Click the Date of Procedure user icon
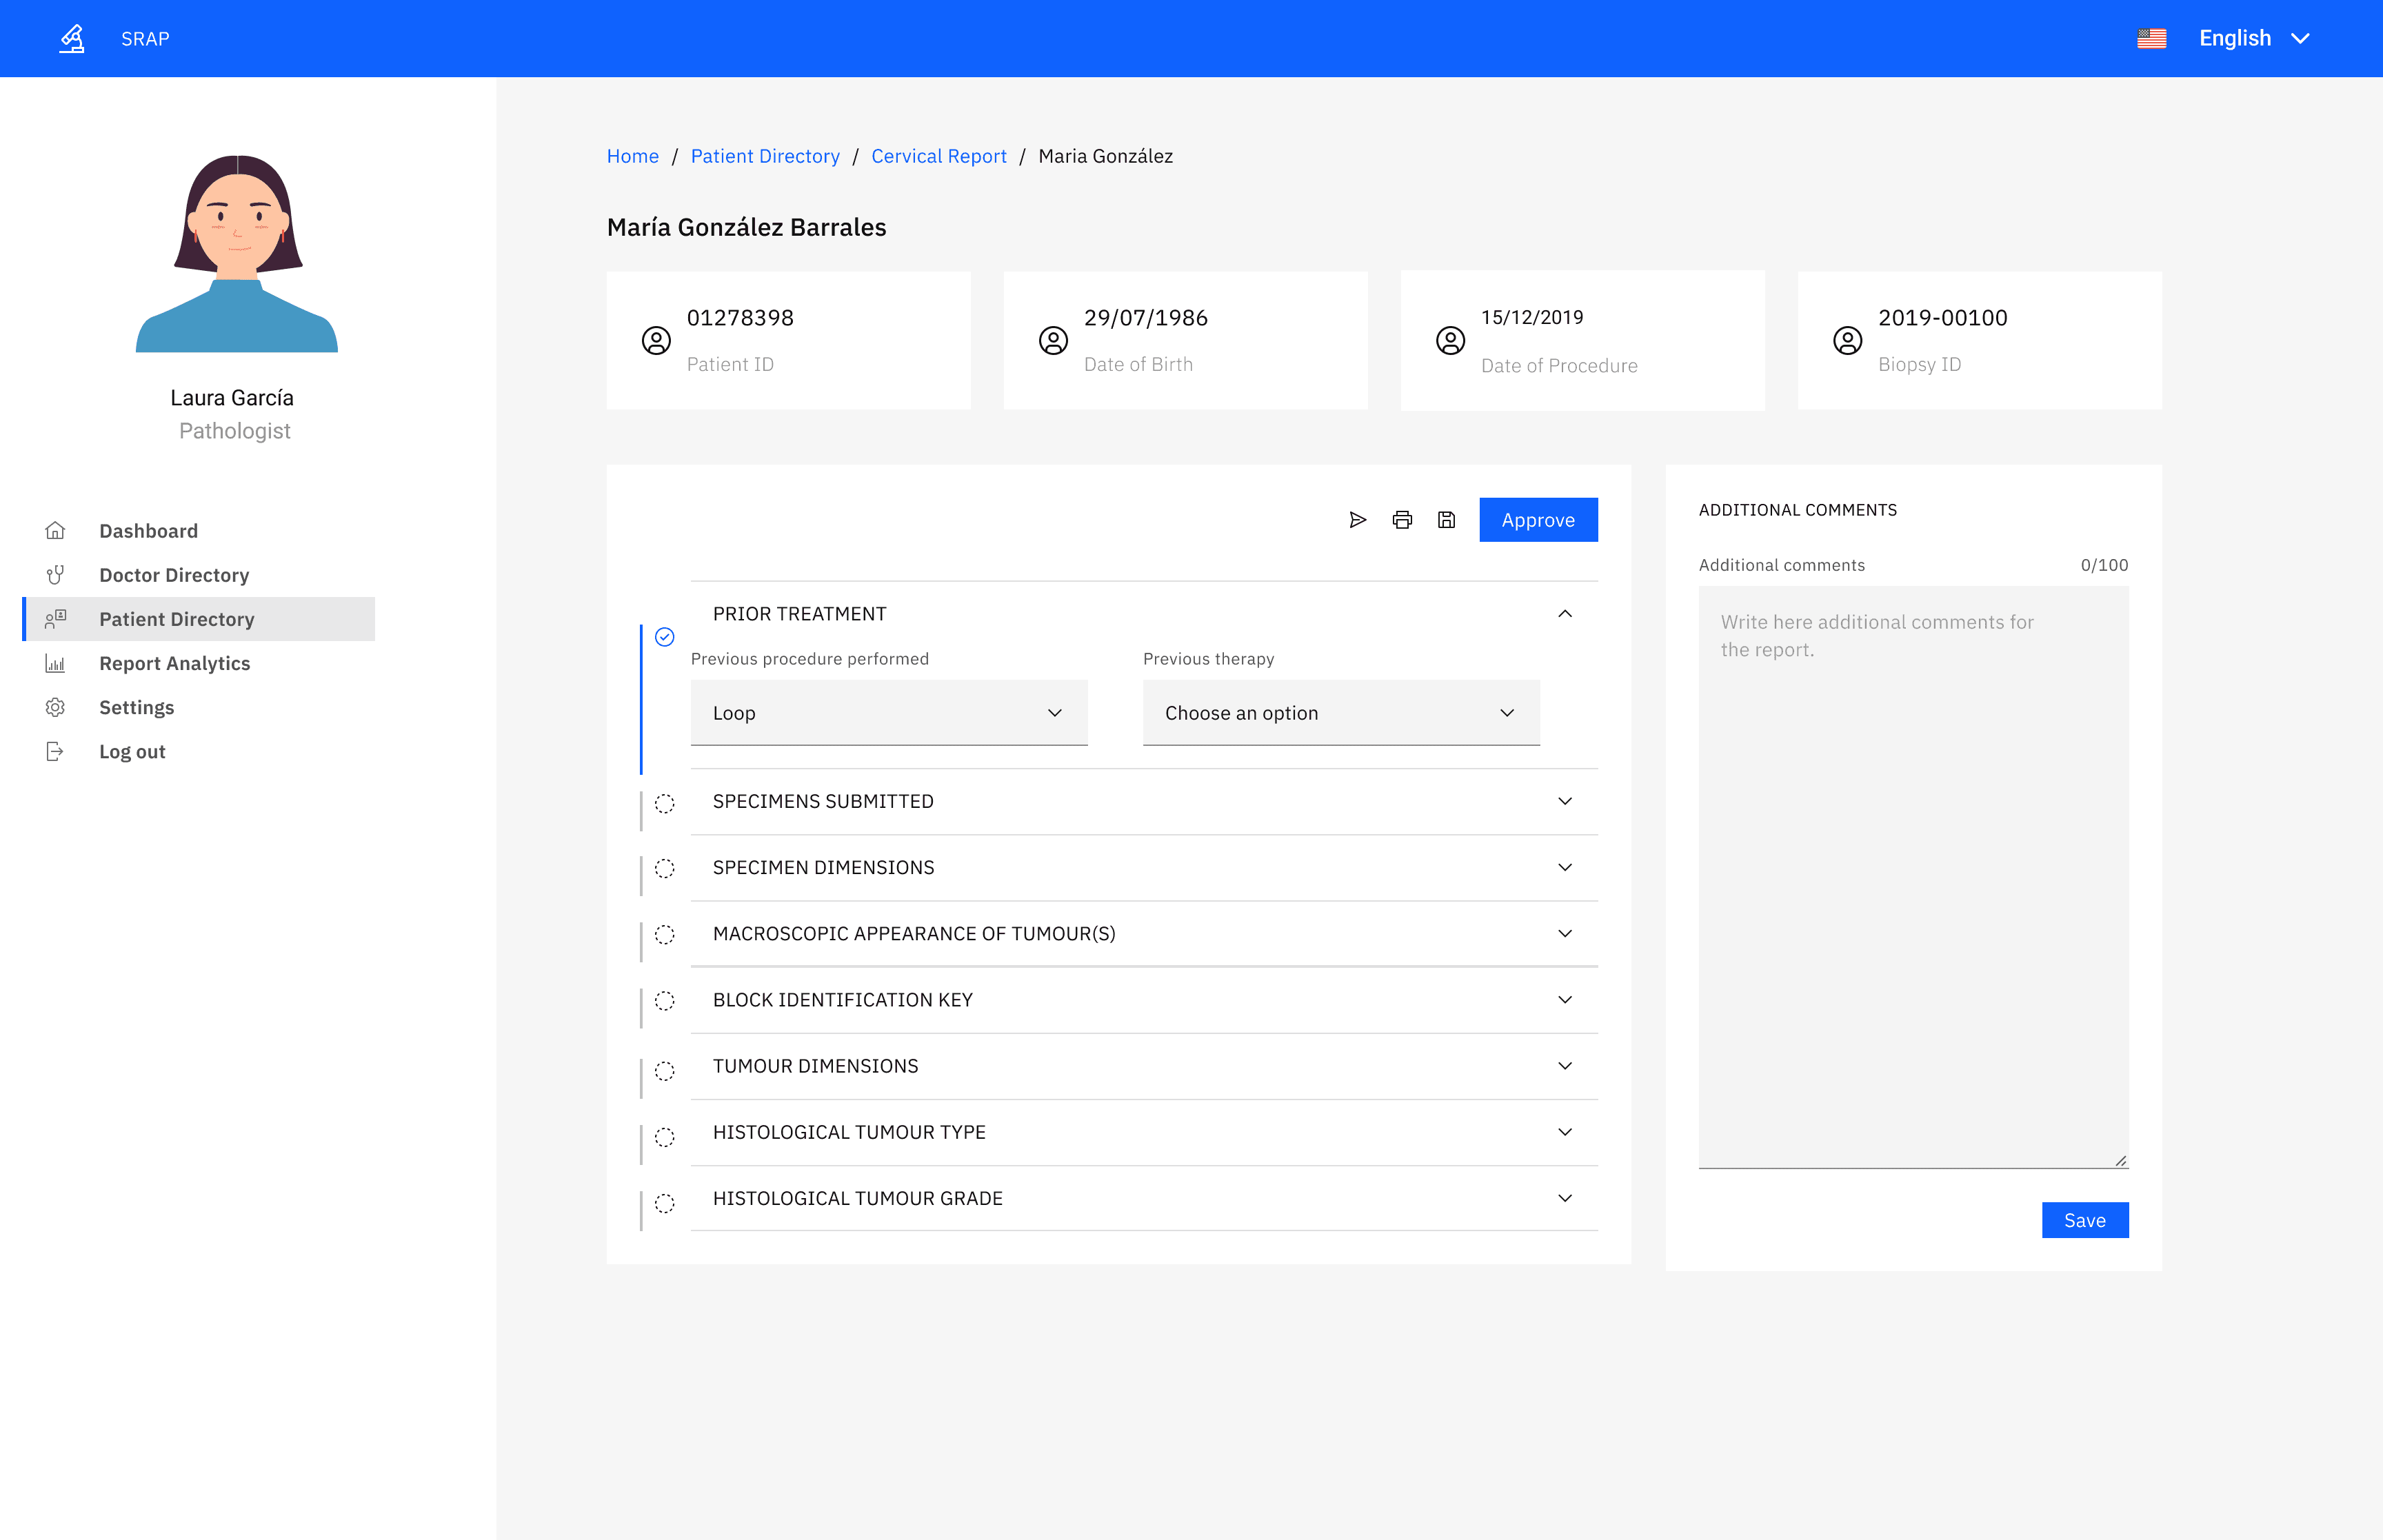This screenshot has width=2383, height=1540. click(x=1450, y=341)
